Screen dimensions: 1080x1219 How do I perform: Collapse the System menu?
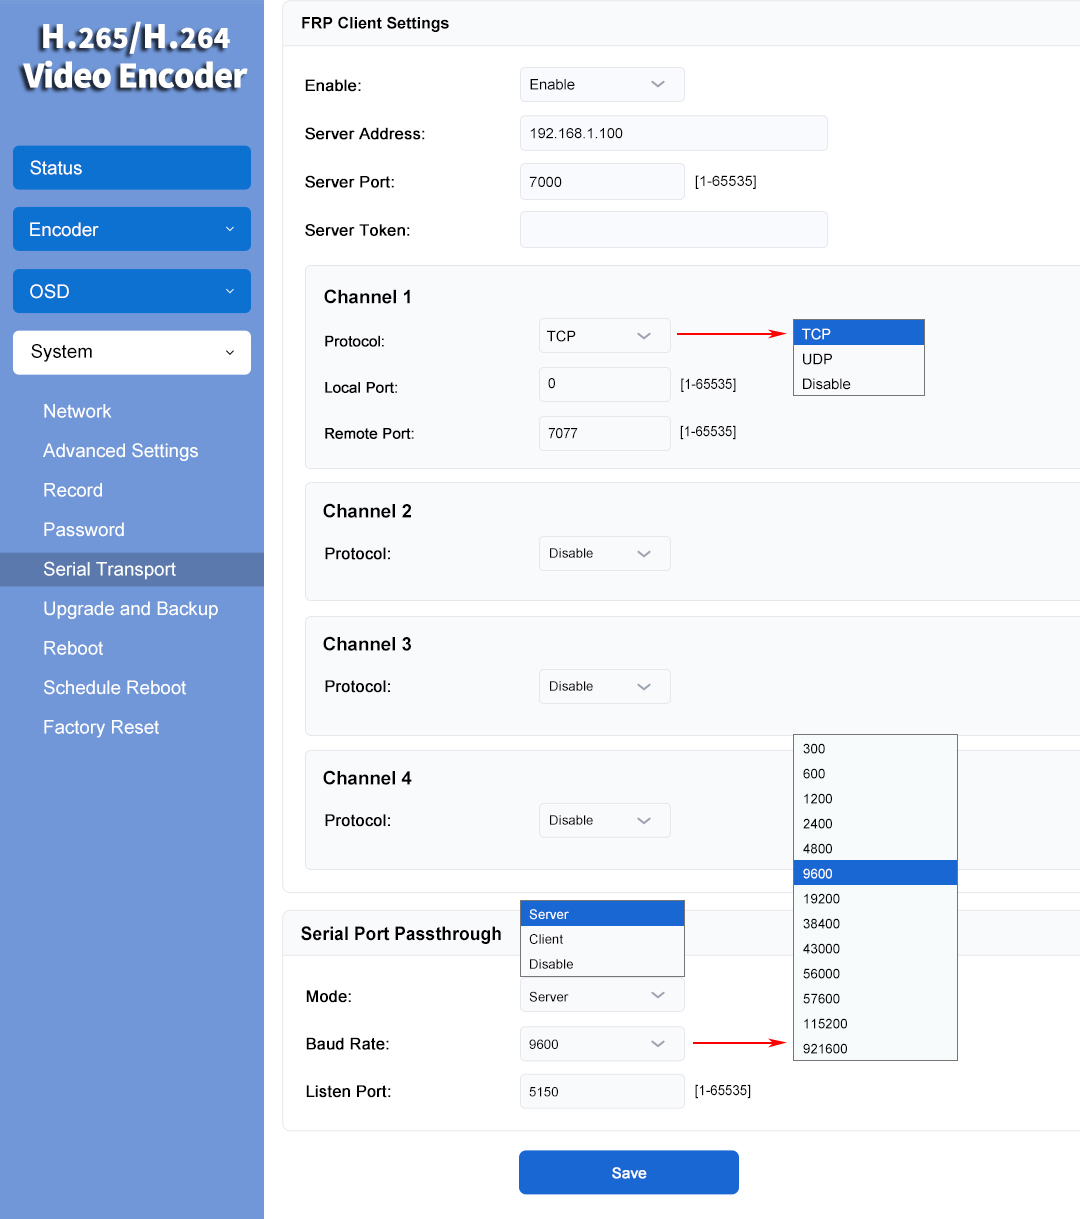pos(132,352)
